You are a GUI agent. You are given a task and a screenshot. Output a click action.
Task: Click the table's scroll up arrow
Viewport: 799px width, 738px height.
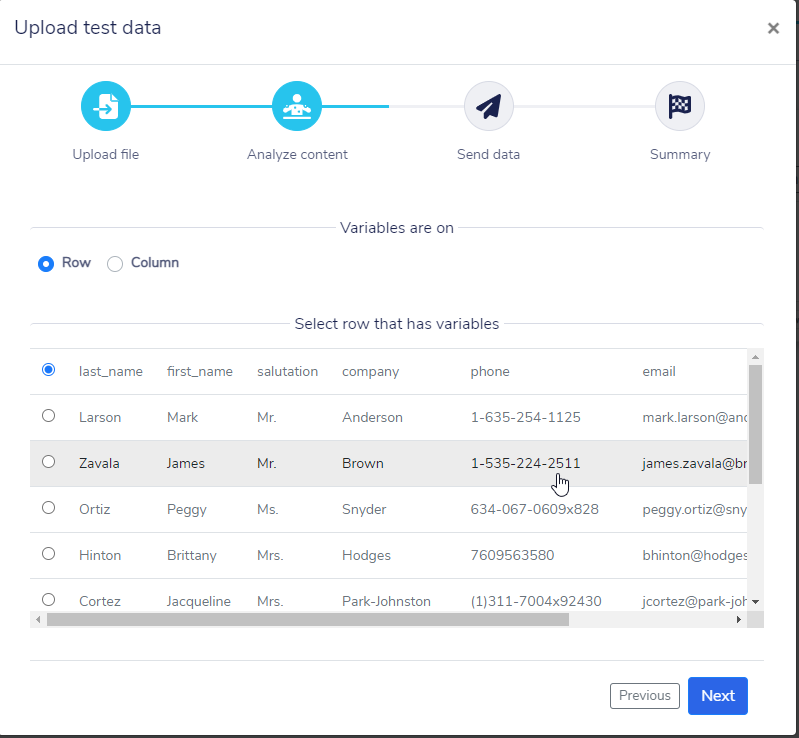pyautogui.click(x=755, y=357)
